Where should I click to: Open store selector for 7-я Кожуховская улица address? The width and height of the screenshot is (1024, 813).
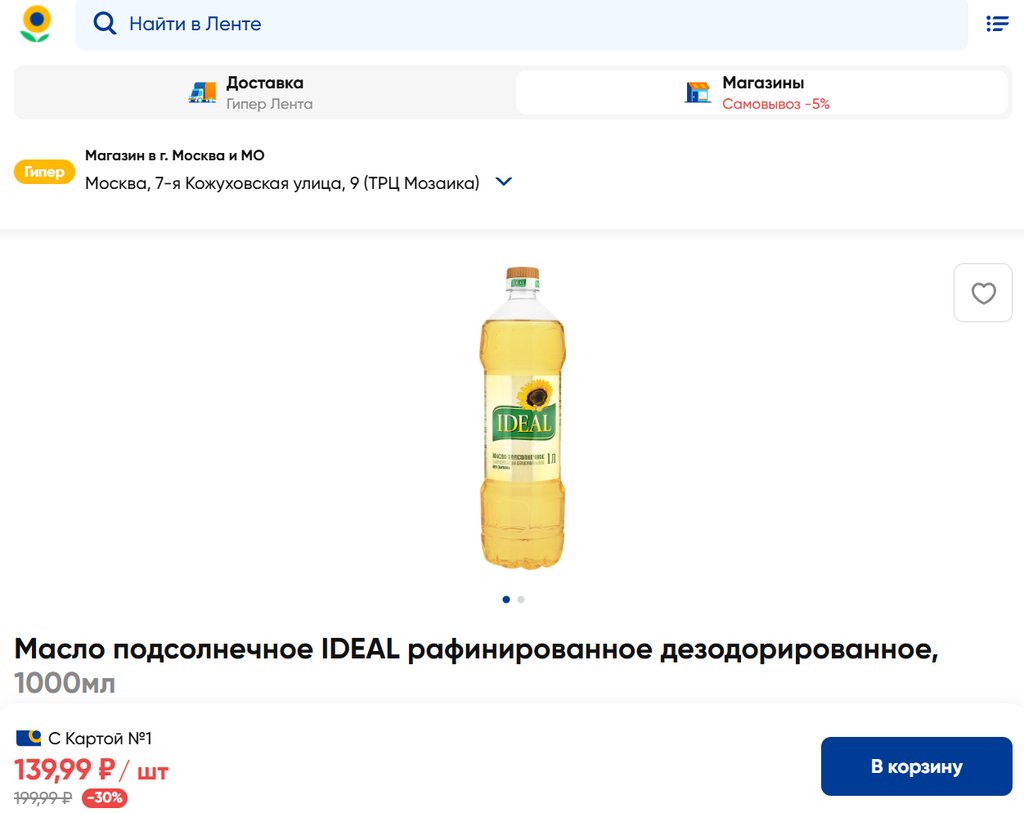[x=282, y=183]
